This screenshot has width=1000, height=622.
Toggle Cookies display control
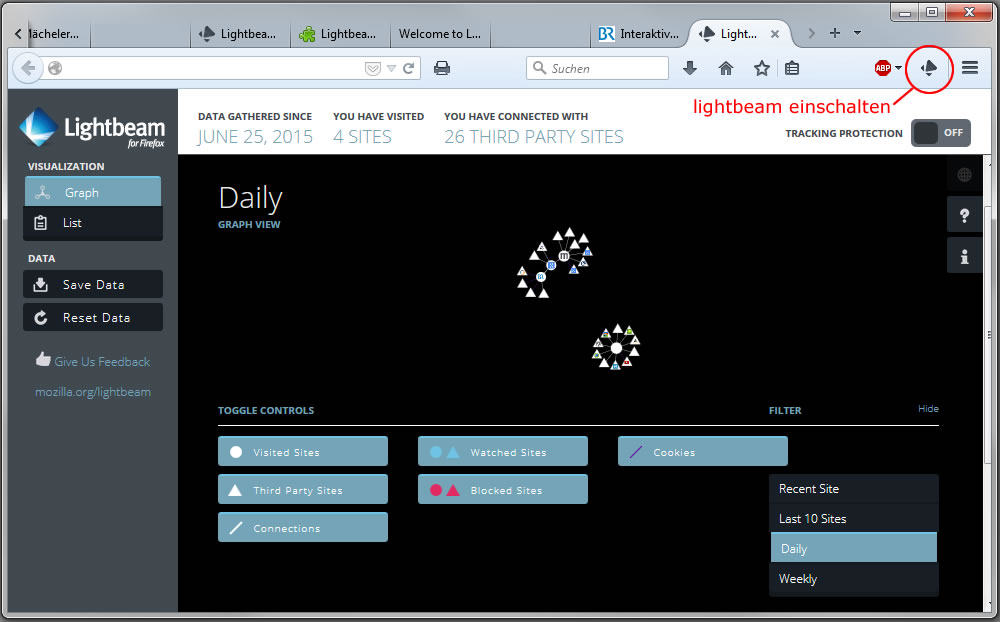tap(702, 452)
